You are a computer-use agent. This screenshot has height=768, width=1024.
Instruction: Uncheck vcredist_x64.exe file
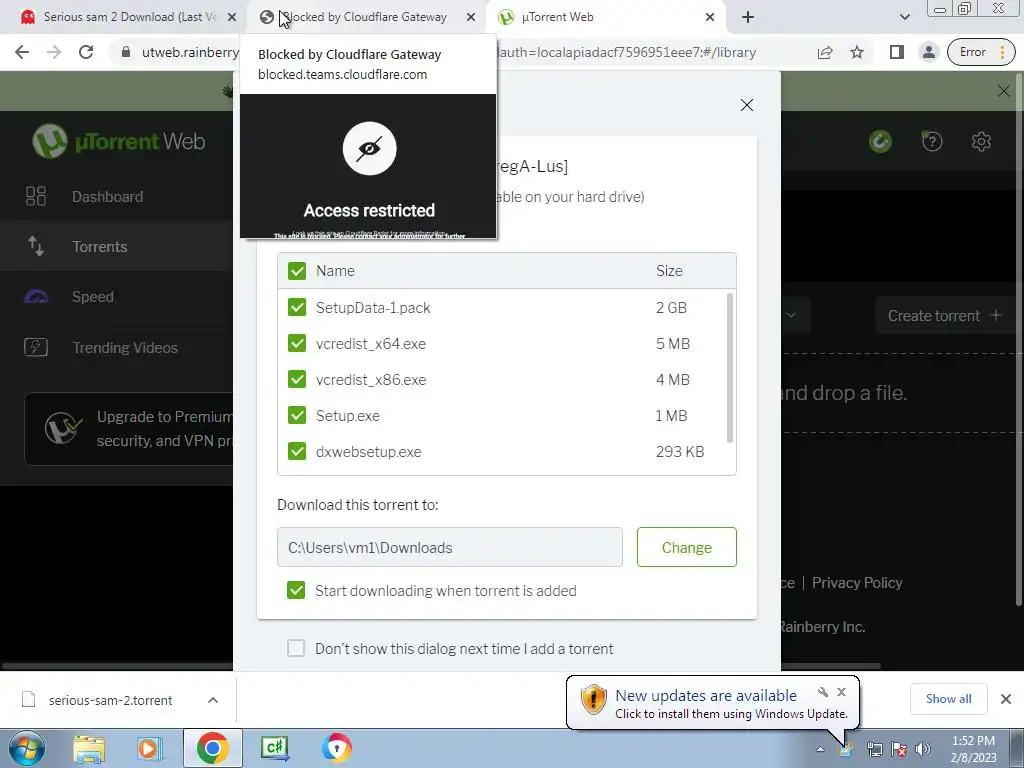(x=296, y=343)
